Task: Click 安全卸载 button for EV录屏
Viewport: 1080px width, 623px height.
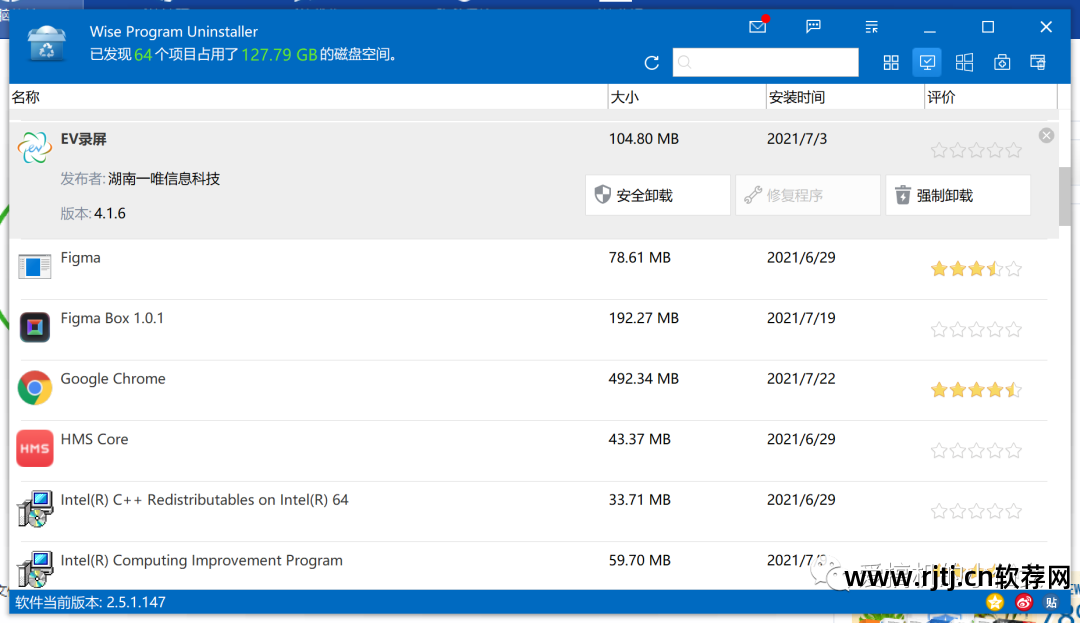Action: click(657, 196)
